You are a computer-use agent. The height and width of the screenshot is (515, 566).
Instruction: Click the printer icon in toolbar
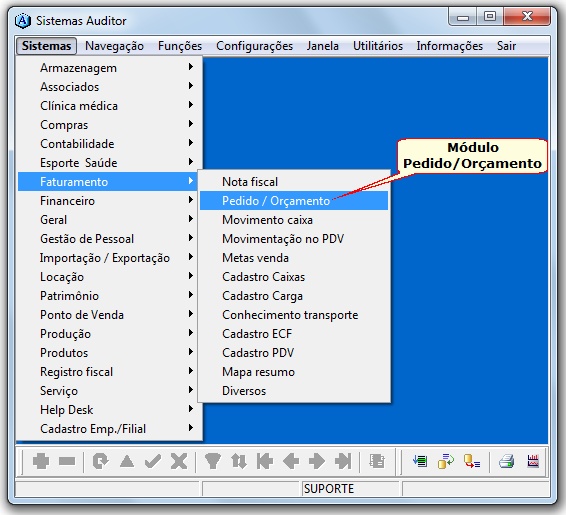(x=506, y=461)
